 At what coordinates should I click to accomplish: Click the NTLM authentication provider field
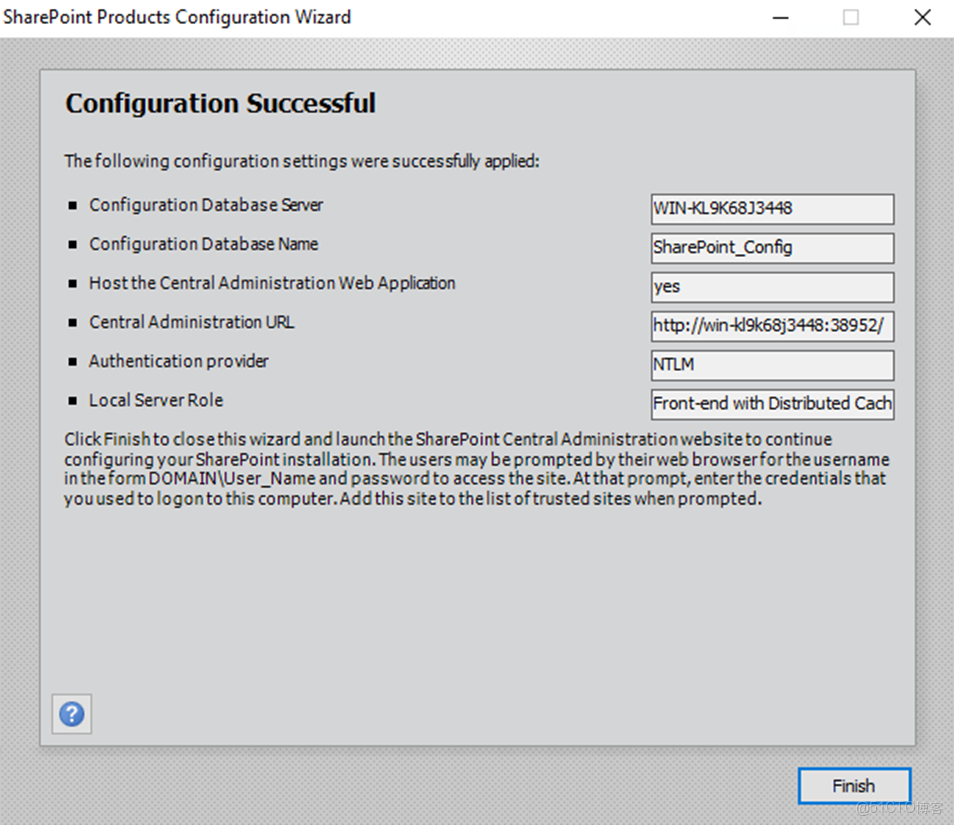771,365
